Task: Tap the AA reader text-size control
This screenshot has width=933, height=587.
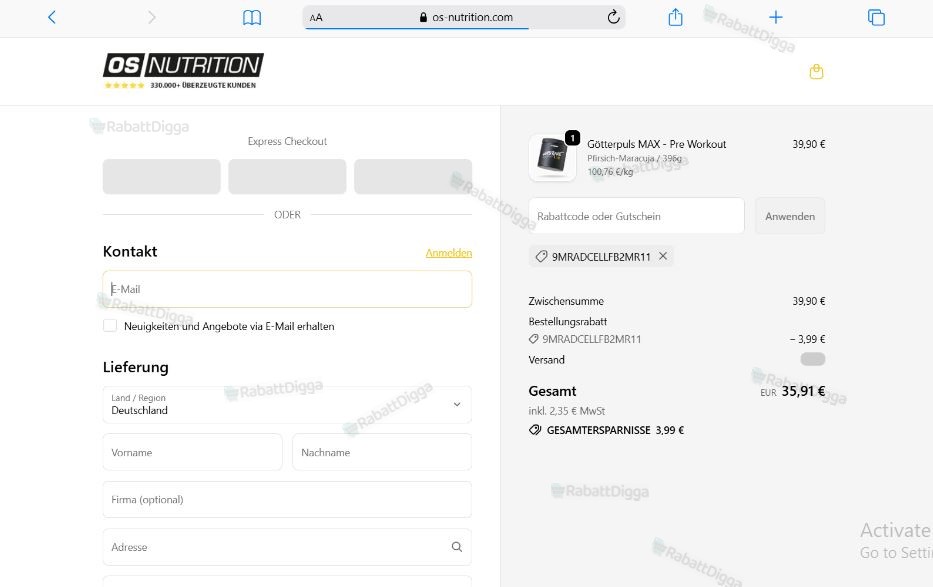Action: [316, 18]
